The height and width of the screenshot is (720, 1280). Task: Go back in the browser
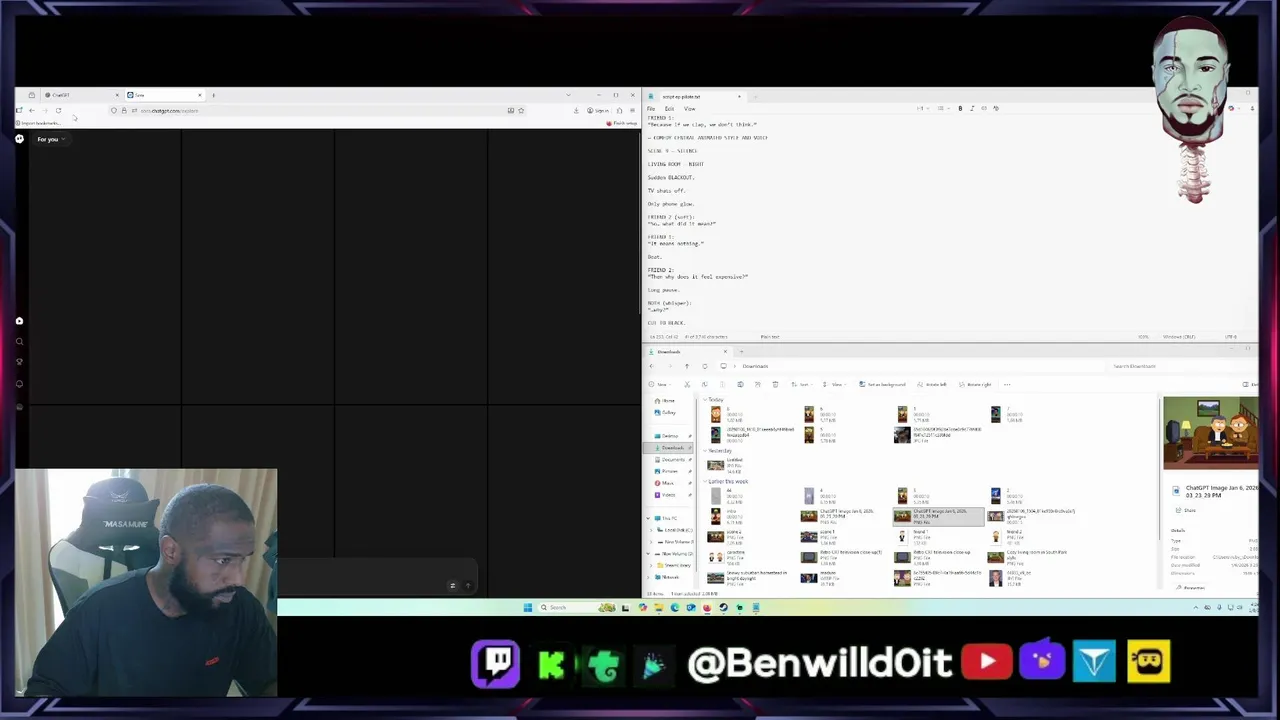click(x=32, y=110)
